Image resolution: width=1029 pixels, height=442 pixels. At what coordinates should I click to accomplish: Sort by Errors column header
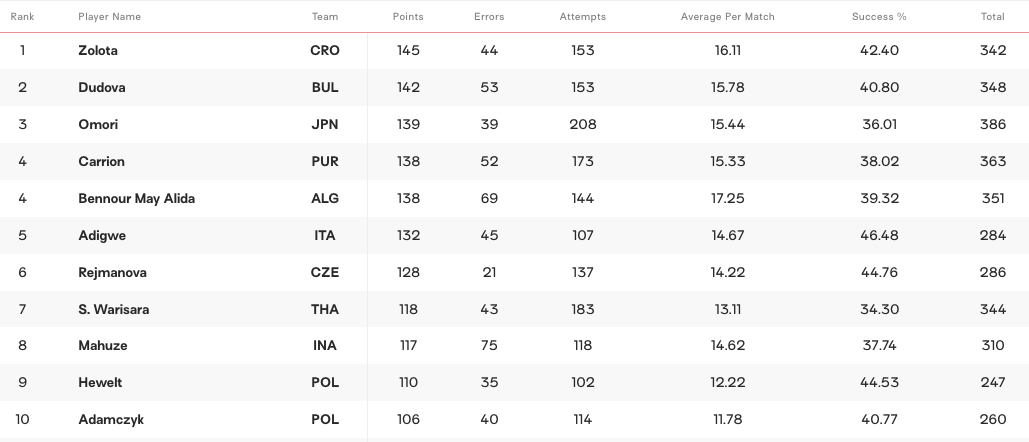pos(489,17)
